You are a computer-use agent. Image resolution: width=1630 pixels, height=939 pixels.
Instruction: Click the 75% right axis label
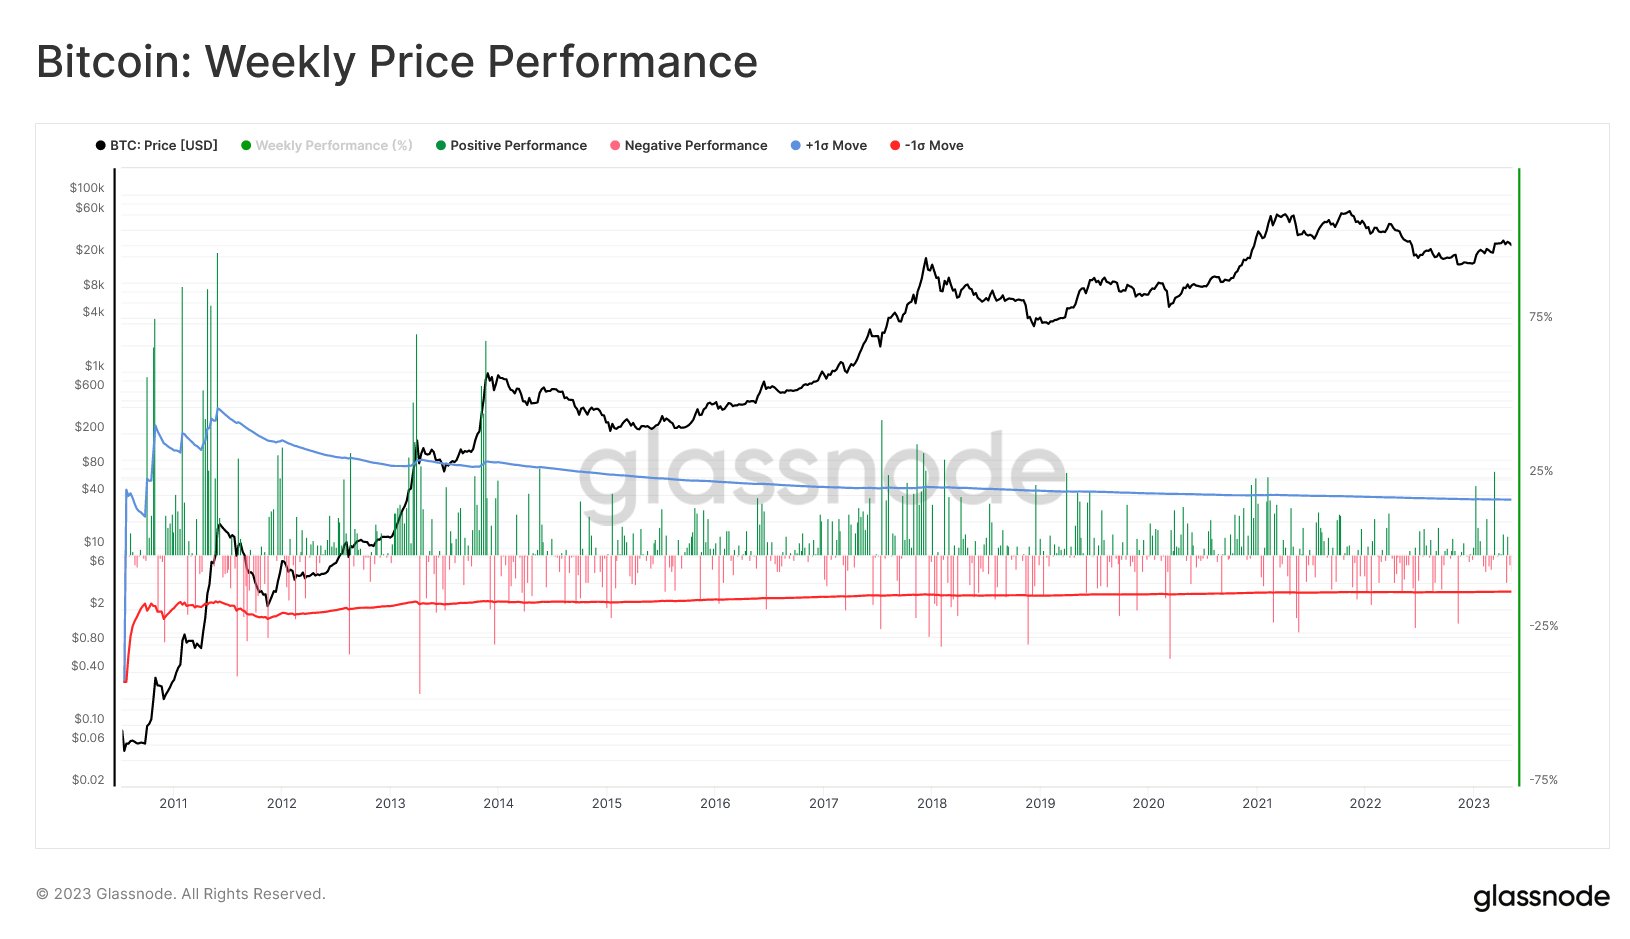(1541, 317)
